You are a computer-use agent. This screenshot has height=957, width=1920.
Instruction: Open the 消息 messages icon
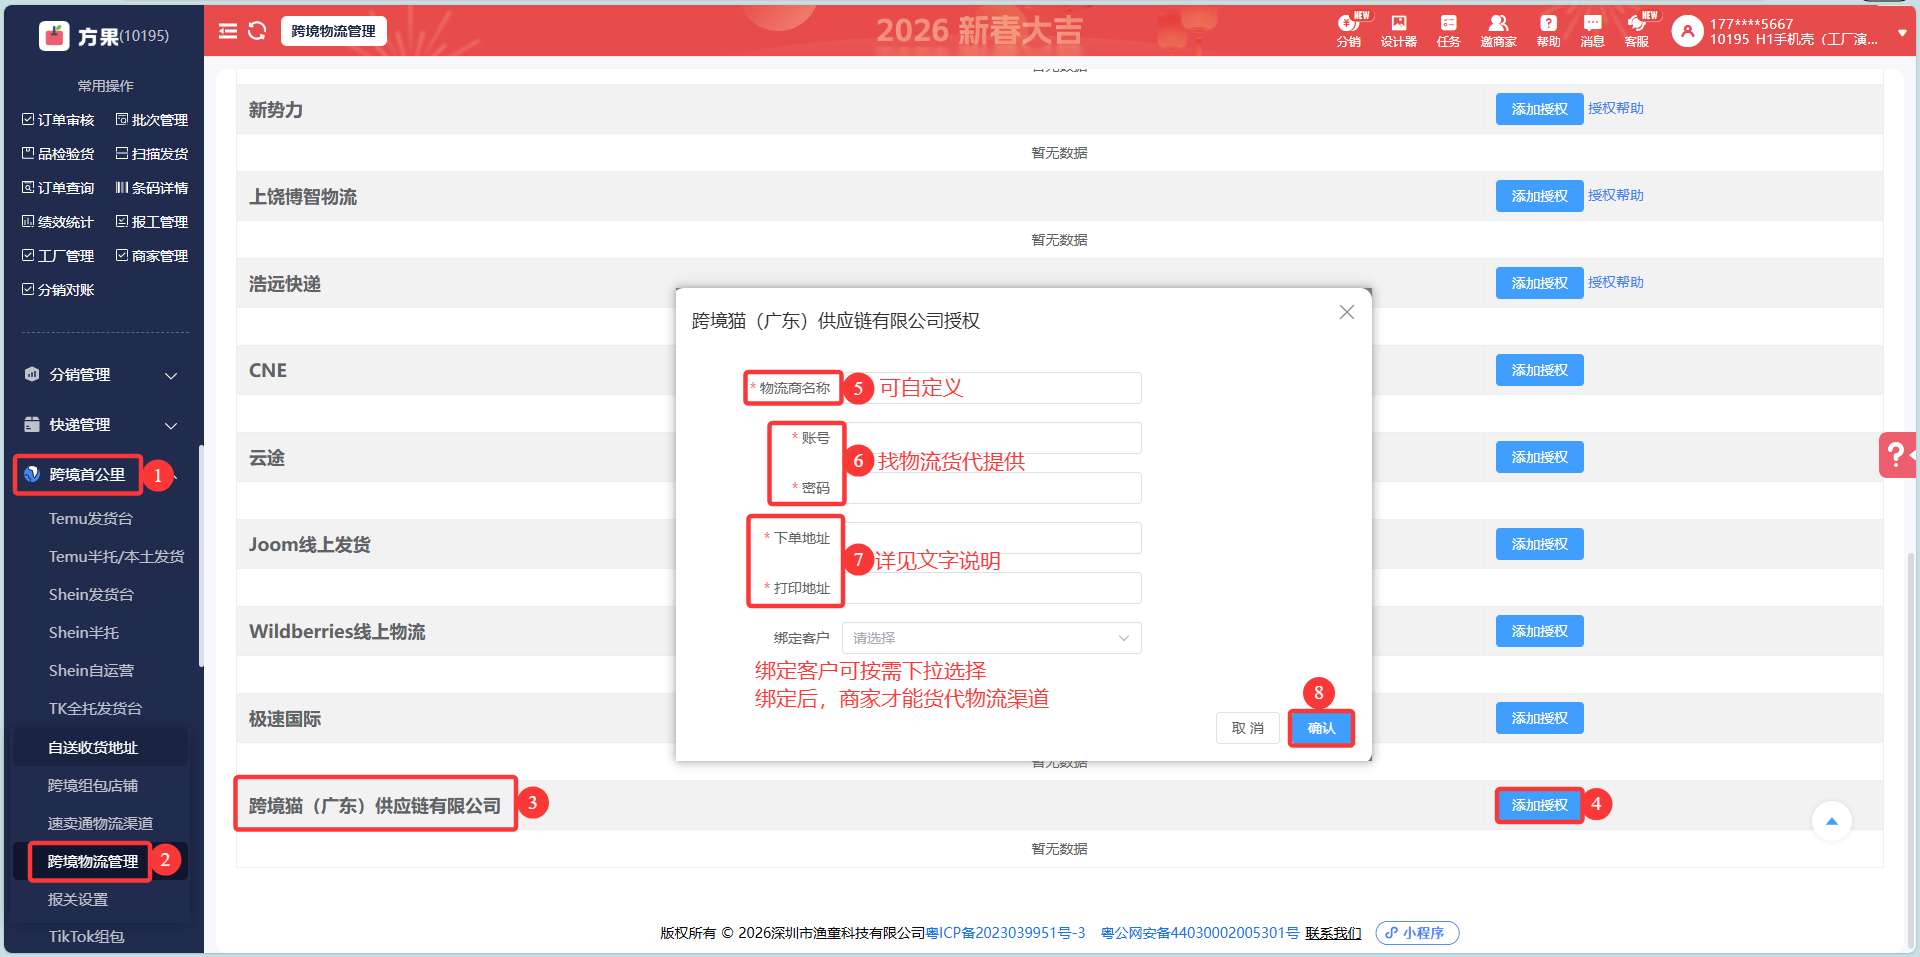tap(1592, 31)
